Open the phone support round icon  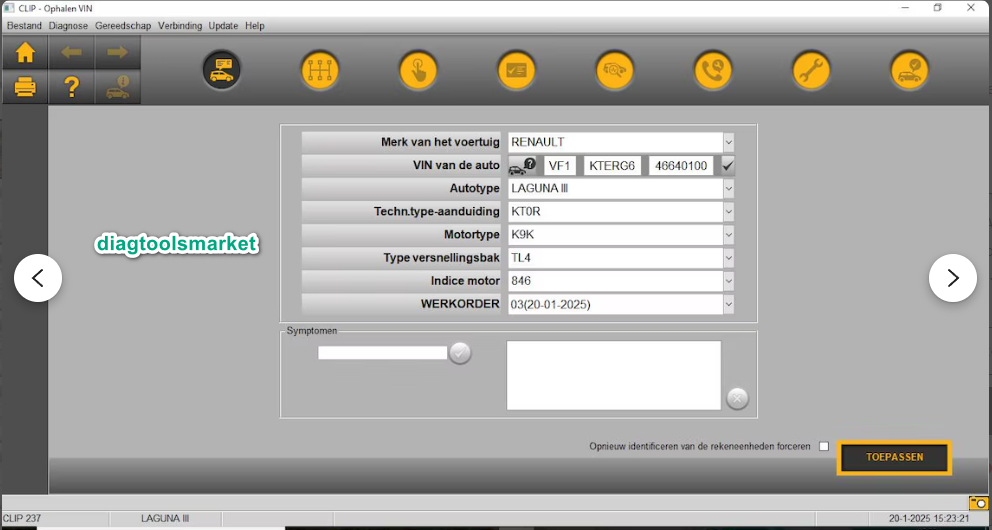713,70
